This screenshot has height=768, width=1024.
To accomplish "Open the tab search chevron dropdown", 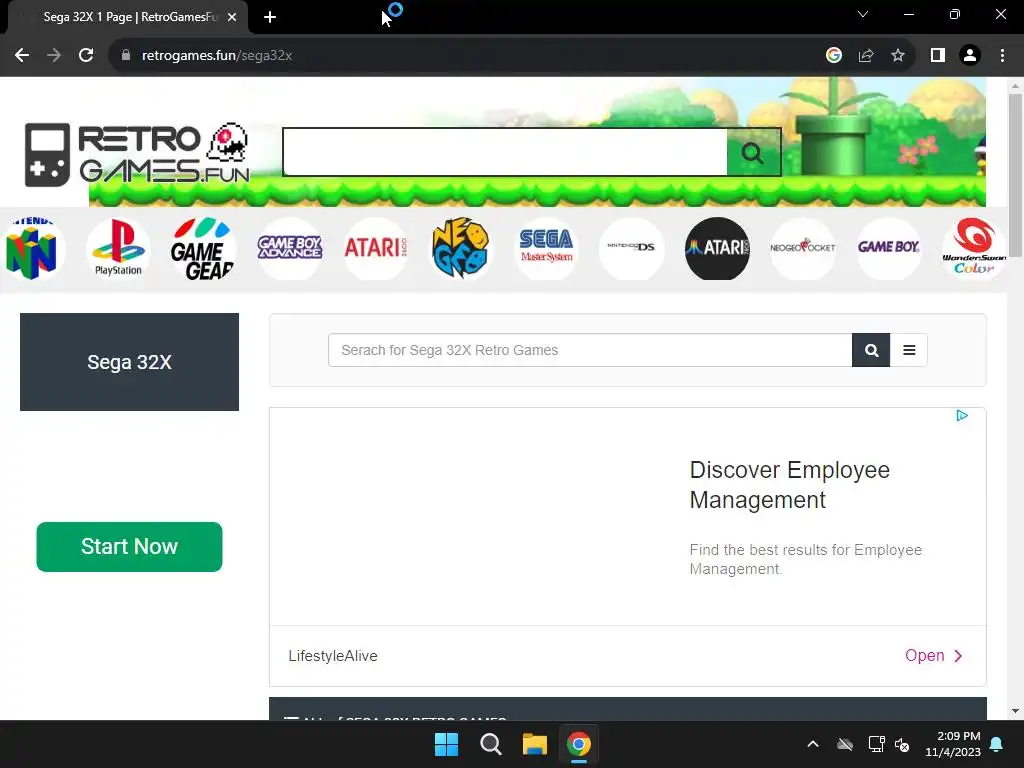I will tap(863, 14).
